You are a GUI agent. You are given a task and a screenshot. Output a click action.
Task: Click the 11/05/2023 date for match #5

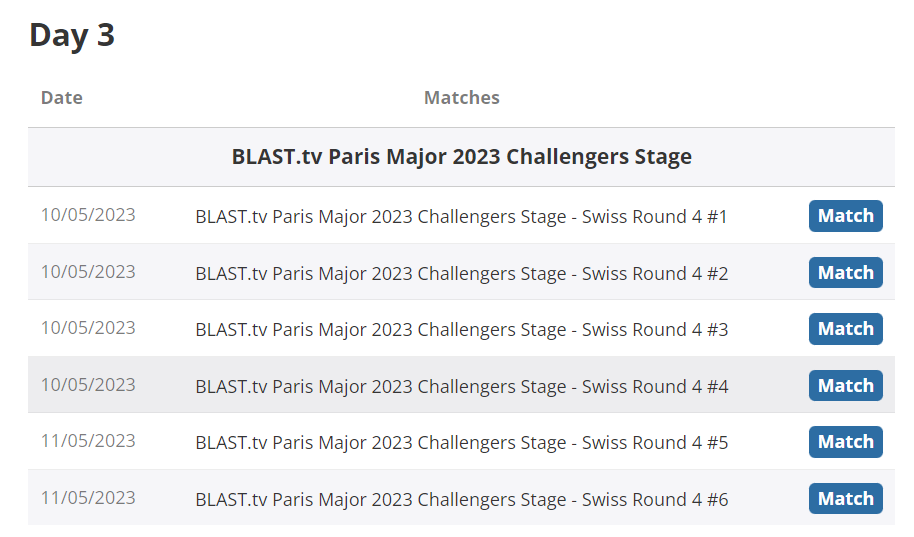pyautogui.click(x=88, y=441)
